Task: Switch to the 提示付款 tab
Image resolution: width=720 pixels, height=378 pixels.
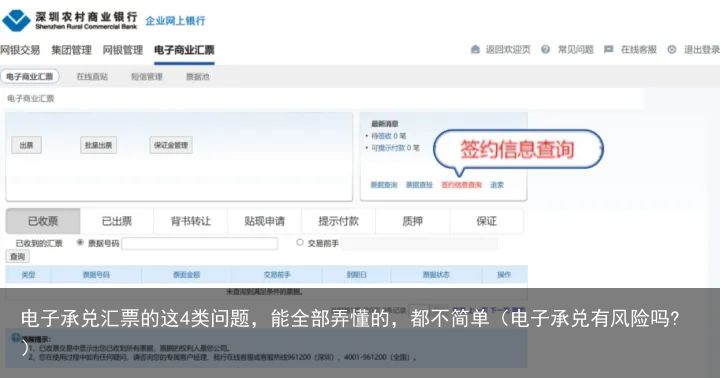Action: point(338,221)
